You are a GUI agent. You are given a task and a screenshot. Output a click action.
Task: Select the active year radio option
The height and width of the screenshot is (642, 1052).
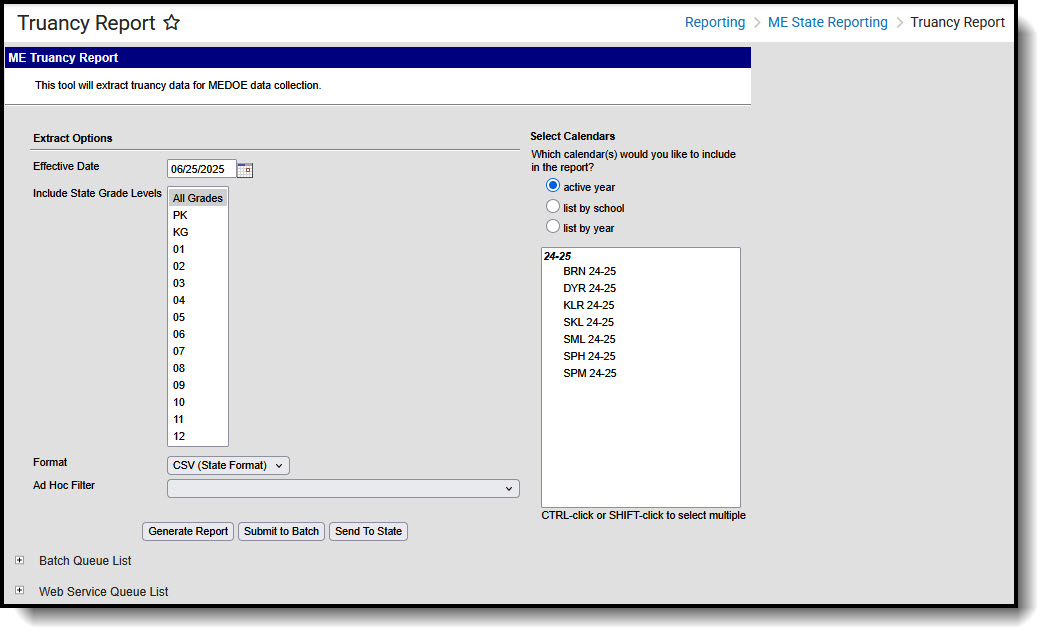(553, 185)
